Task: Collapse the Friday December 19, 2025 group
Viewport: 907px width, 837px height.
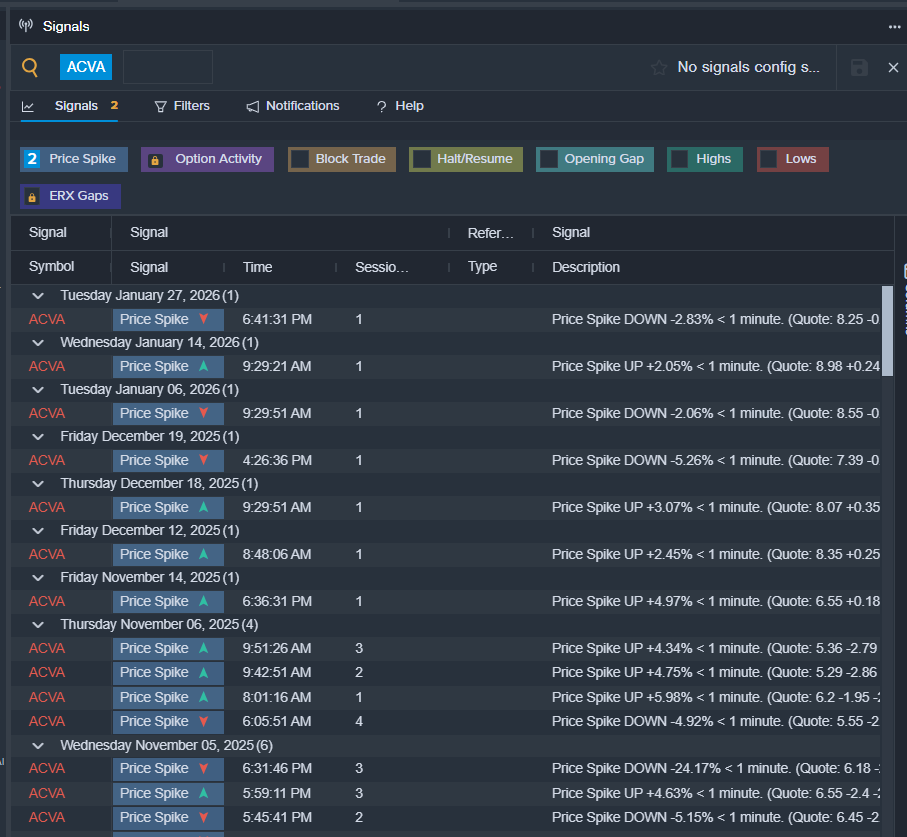Action: 38,437
